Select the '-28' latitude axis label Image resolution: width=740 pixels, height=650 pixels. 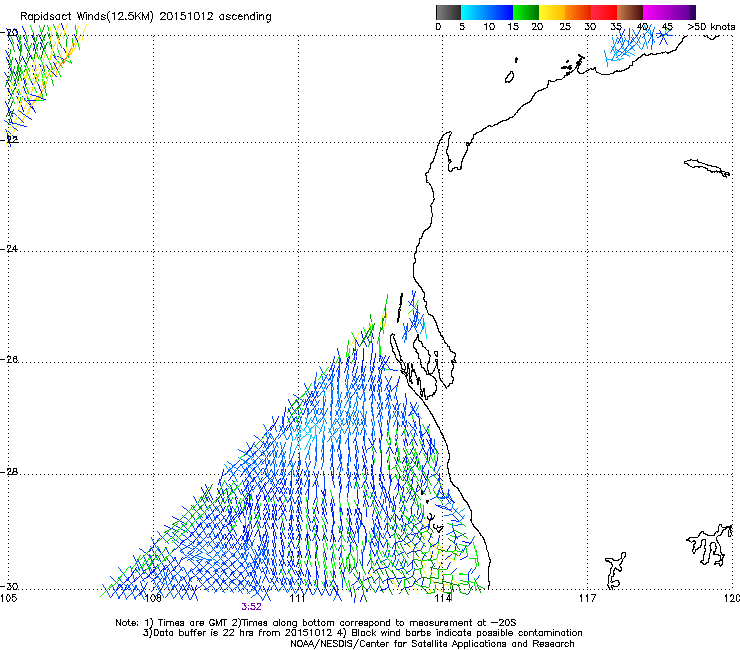coord(9,472)
